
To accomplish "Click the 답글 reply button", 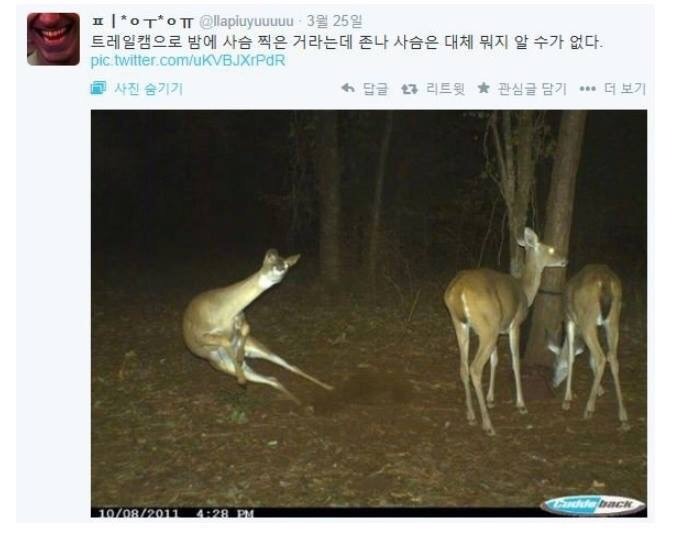I will (375, 89).
